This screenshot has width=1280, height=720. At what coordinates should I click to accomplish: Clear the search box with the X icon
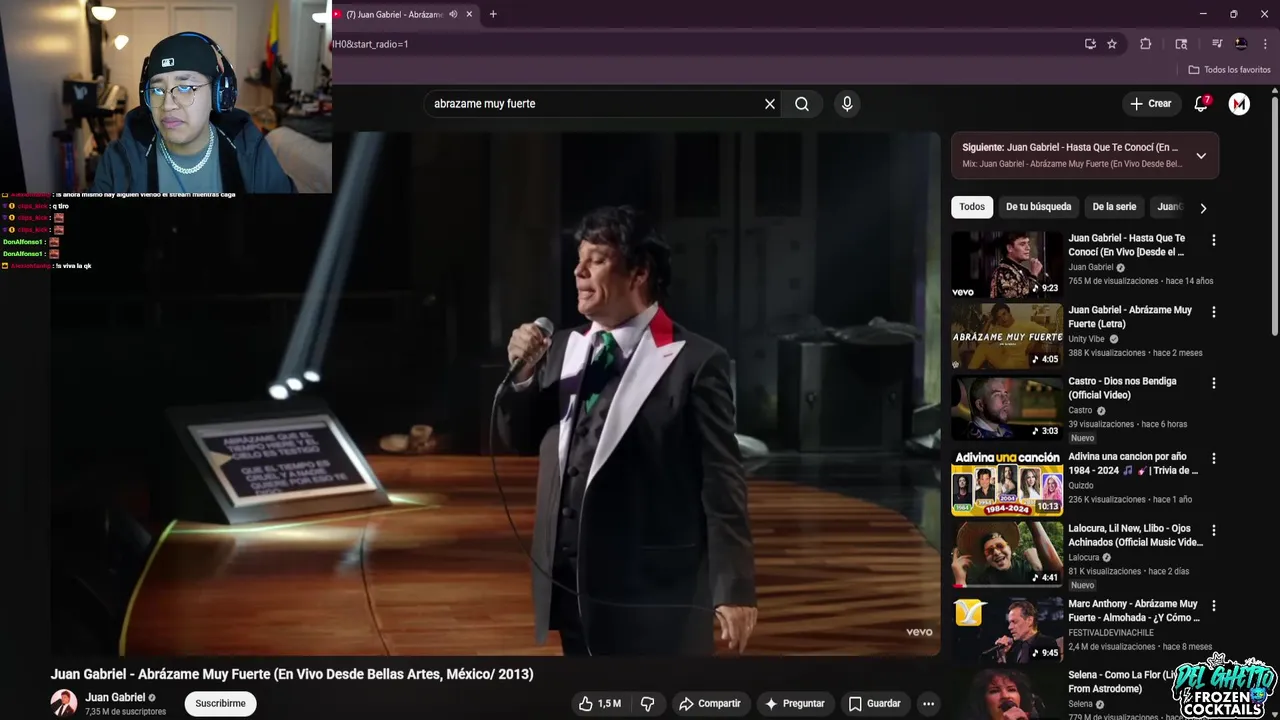coord(770,104)
